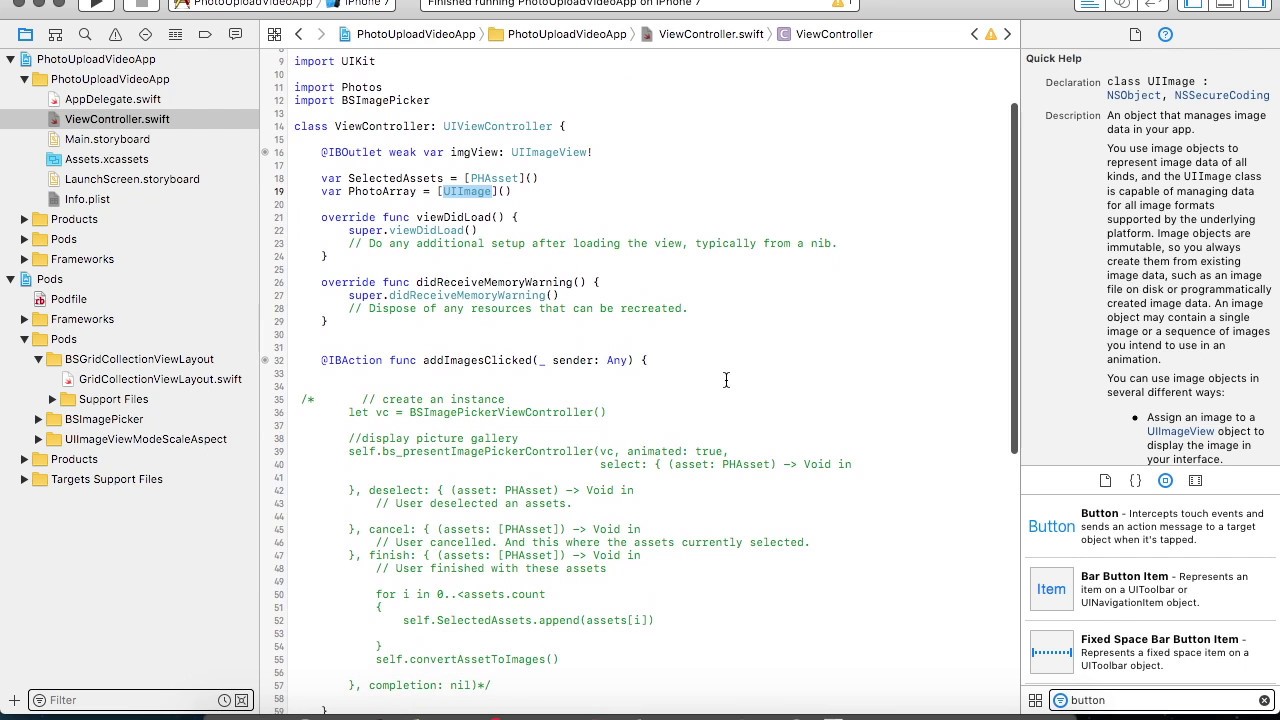
Task: Open the Issue navigator warning icon
Action: pos(115,34)
